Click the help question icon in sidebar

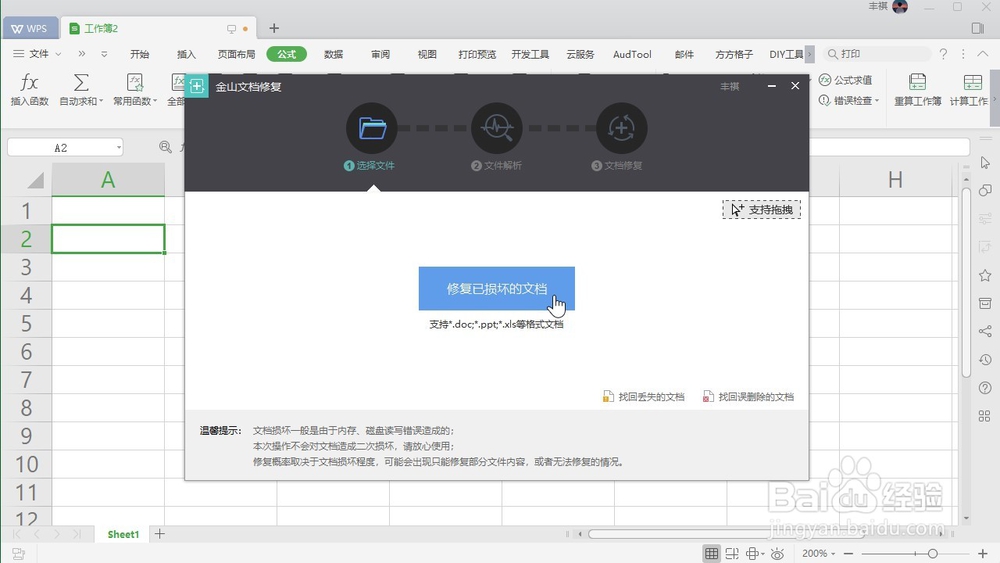point(985,388)
